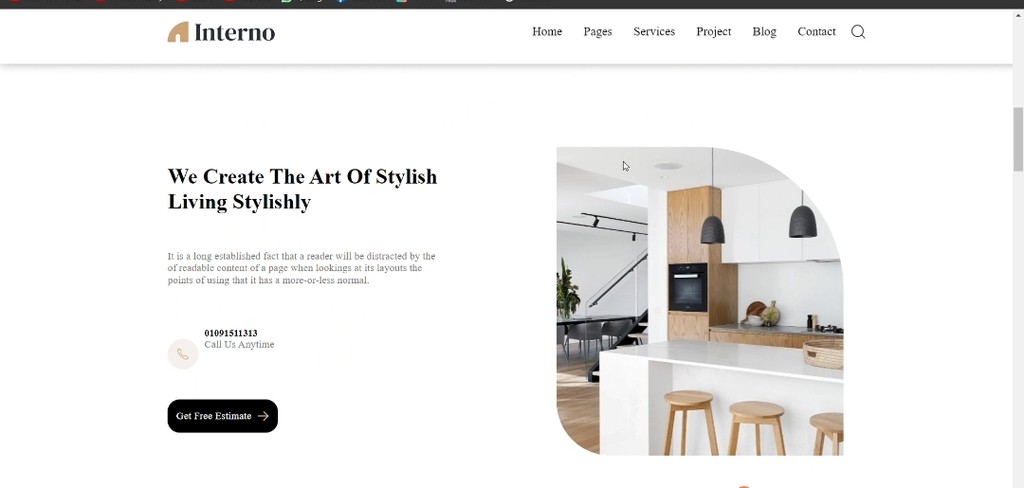
Task: Open the search magnifier icon
Action: pyautogui.click(x=858, y=31)
